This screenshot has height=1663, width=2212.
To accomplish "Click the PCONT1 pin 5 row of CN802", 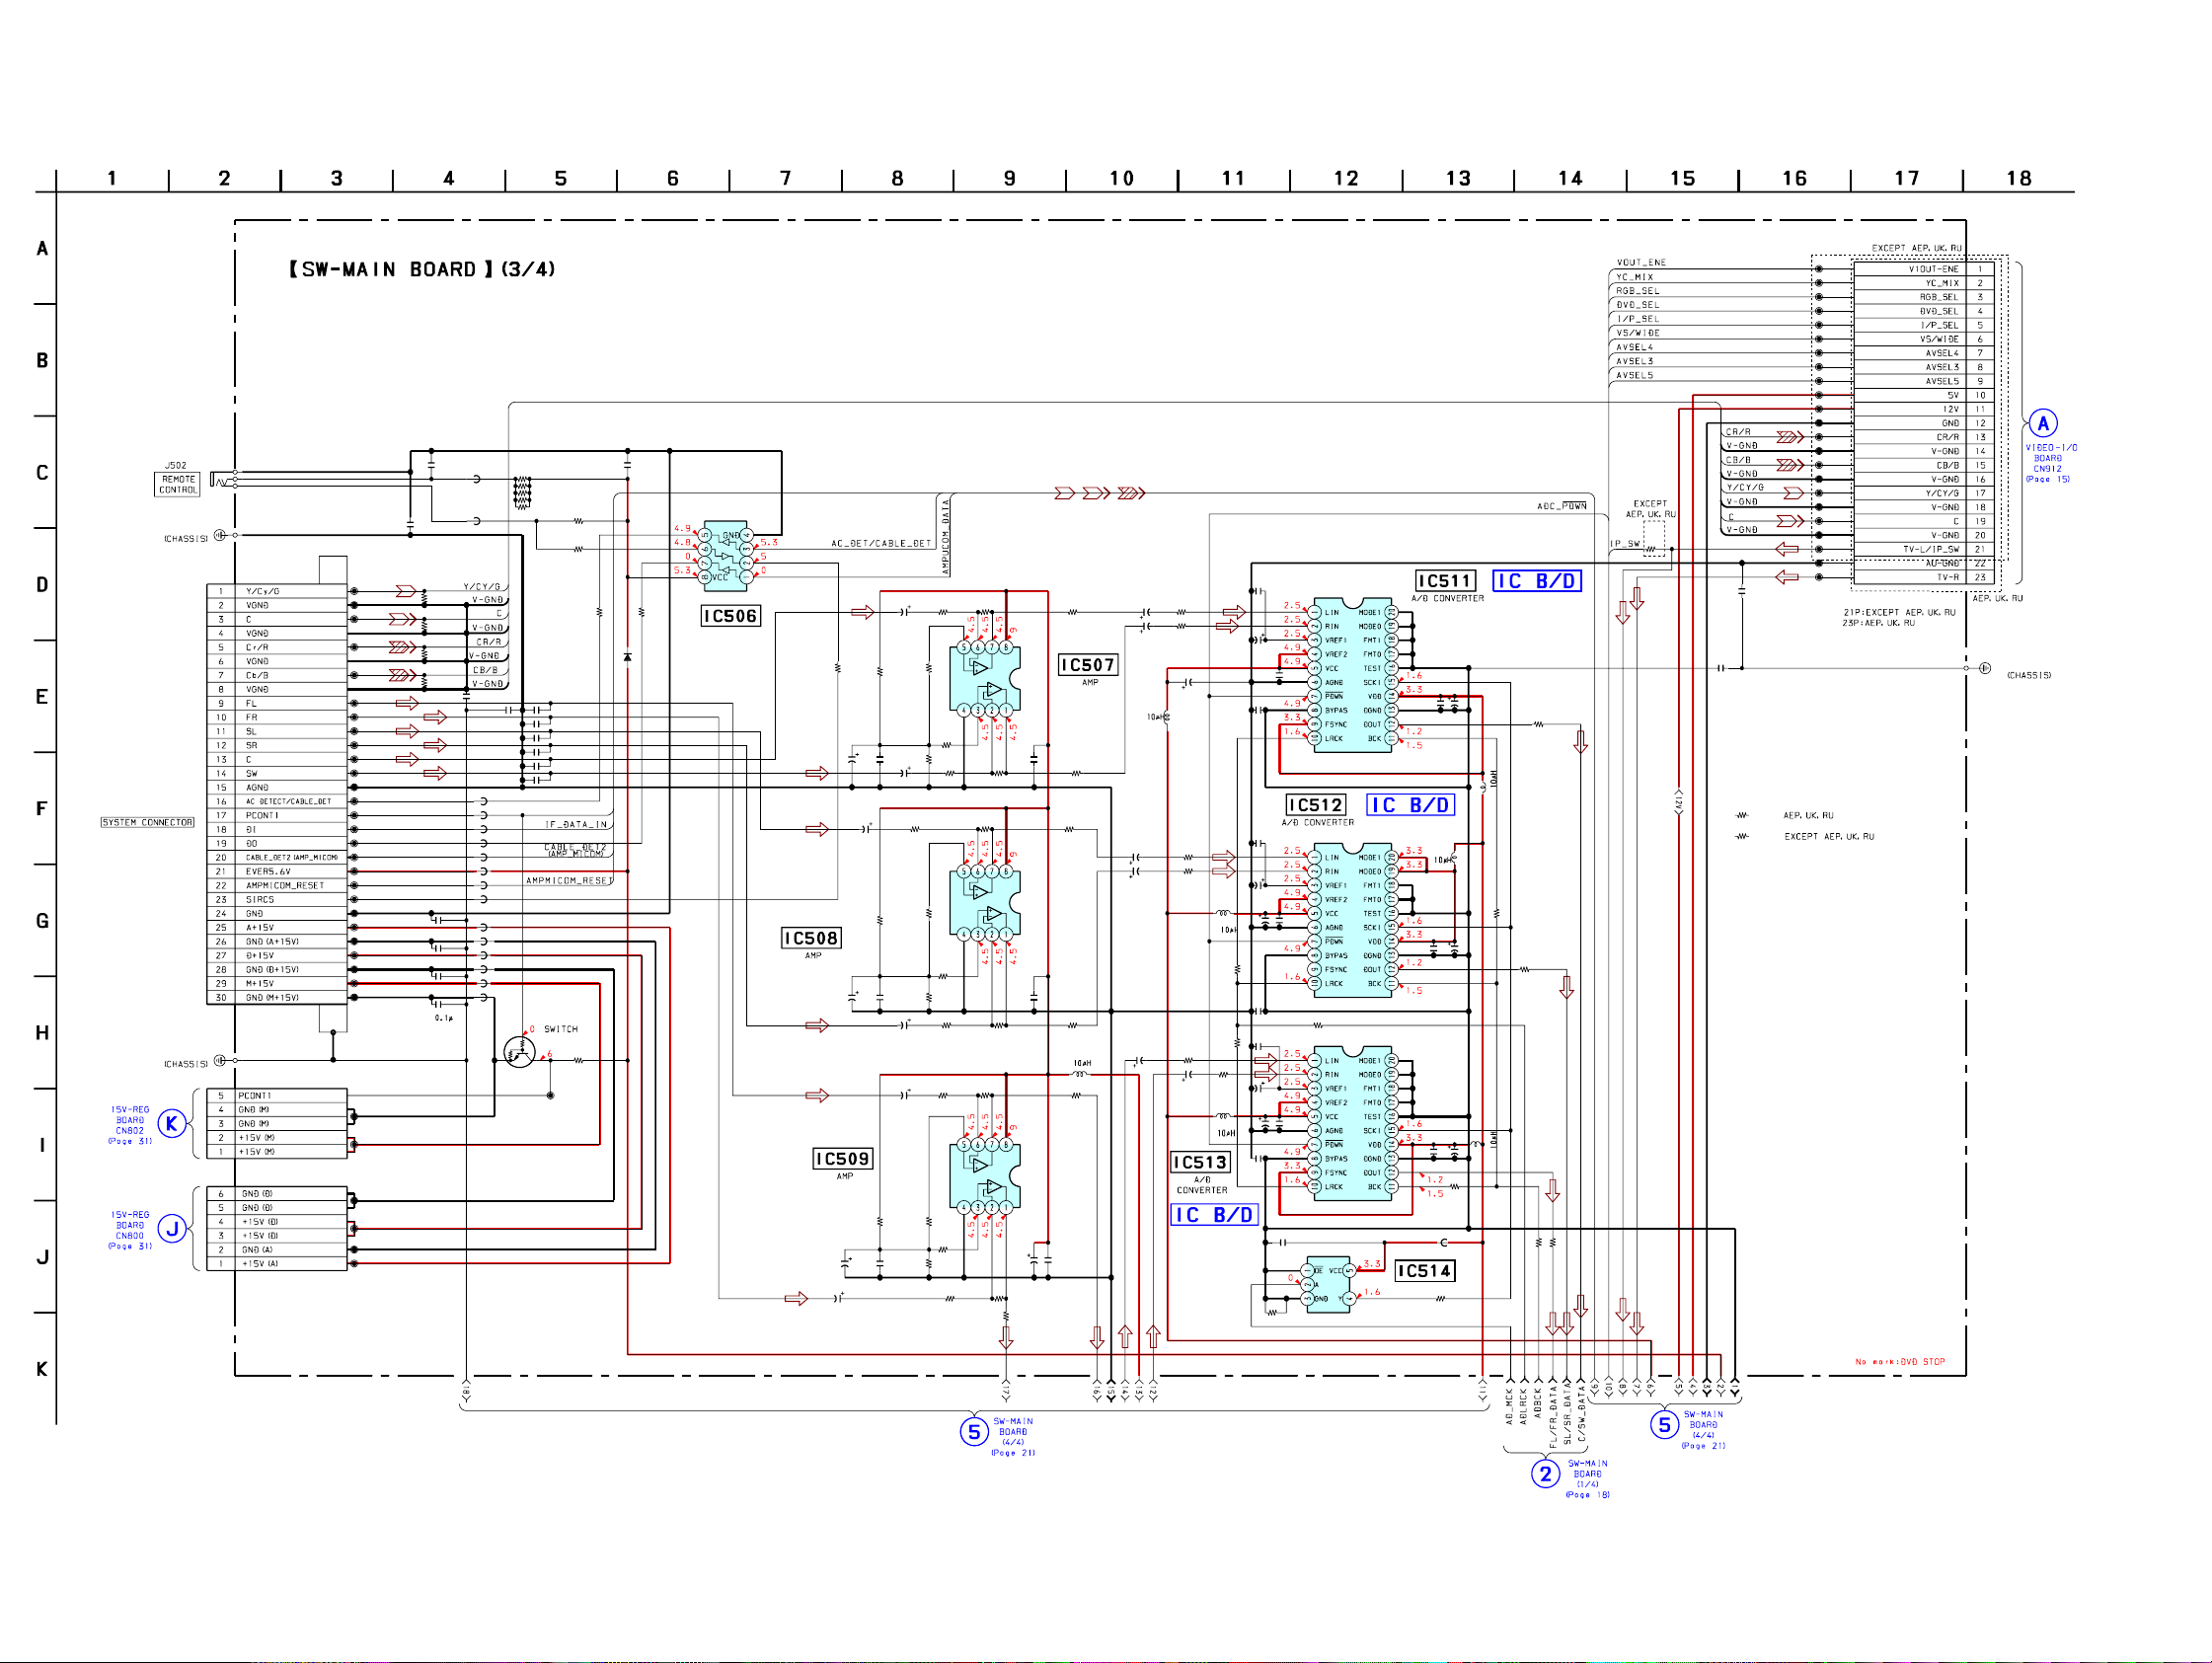I will [x=277, y=1096].
